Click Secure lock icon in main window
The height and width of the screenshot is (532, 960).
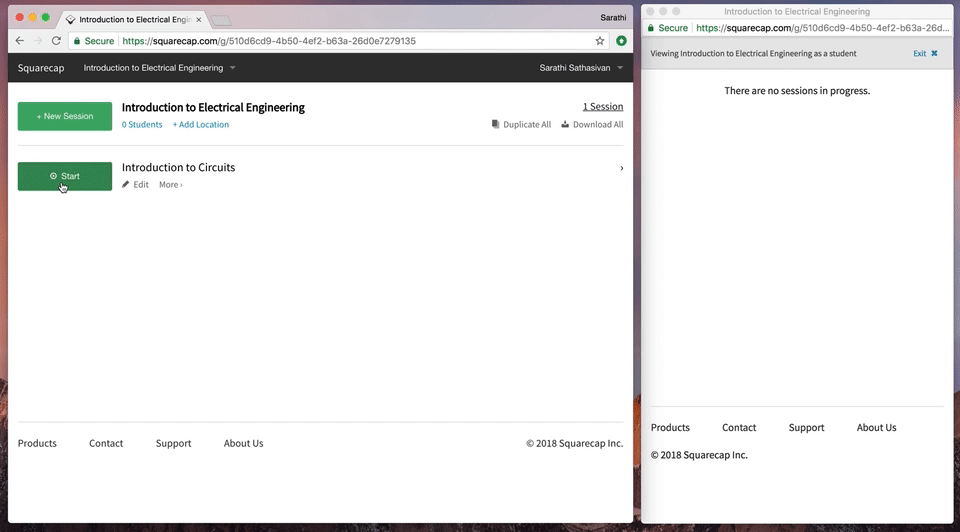(x=77, y=41)
